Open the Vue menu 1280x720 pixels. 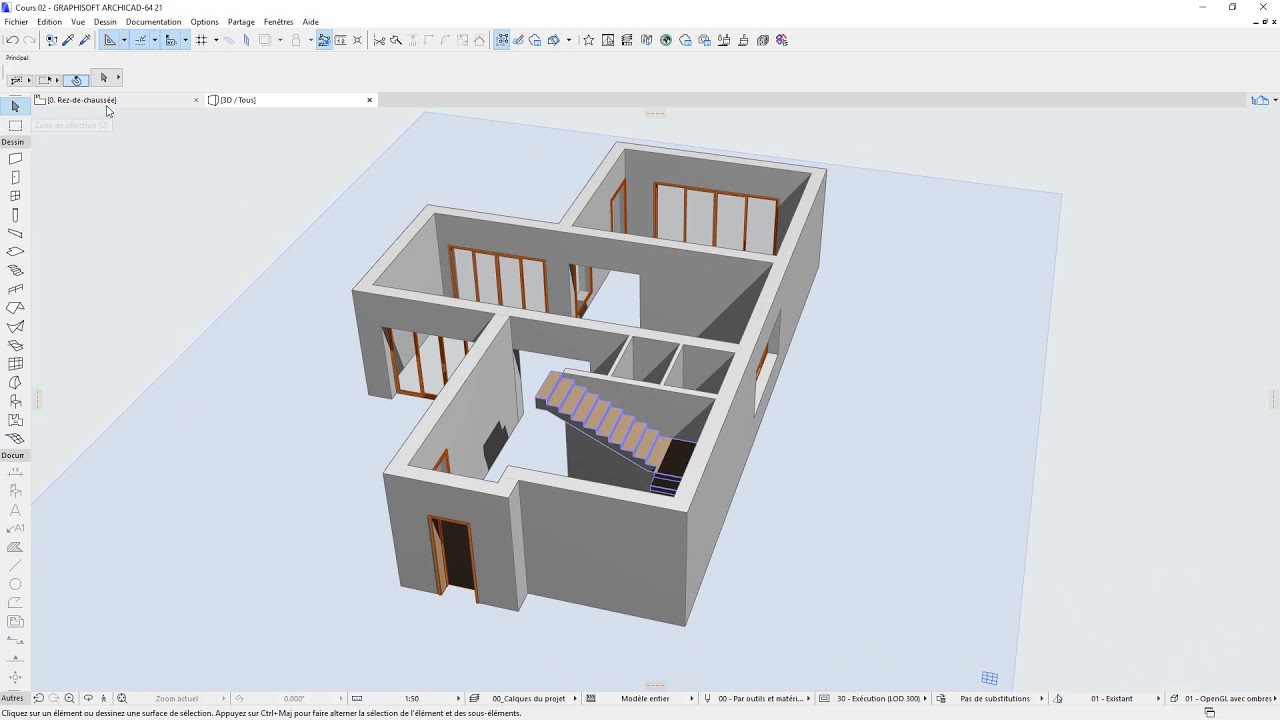point(78,22)
